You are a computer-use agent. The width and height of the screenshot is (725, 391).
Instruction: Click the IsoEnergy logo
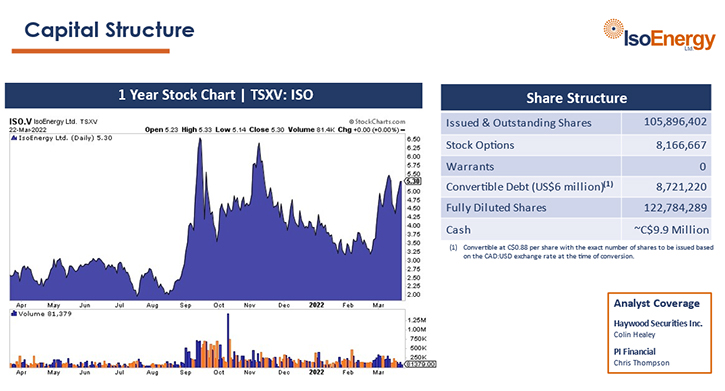coord(660,35)
